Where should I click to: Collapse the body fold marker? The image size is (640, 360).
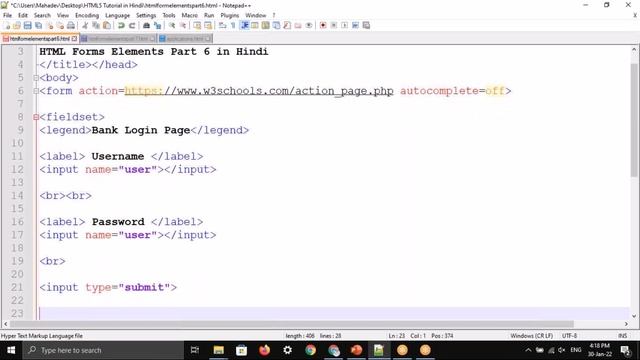36,78
